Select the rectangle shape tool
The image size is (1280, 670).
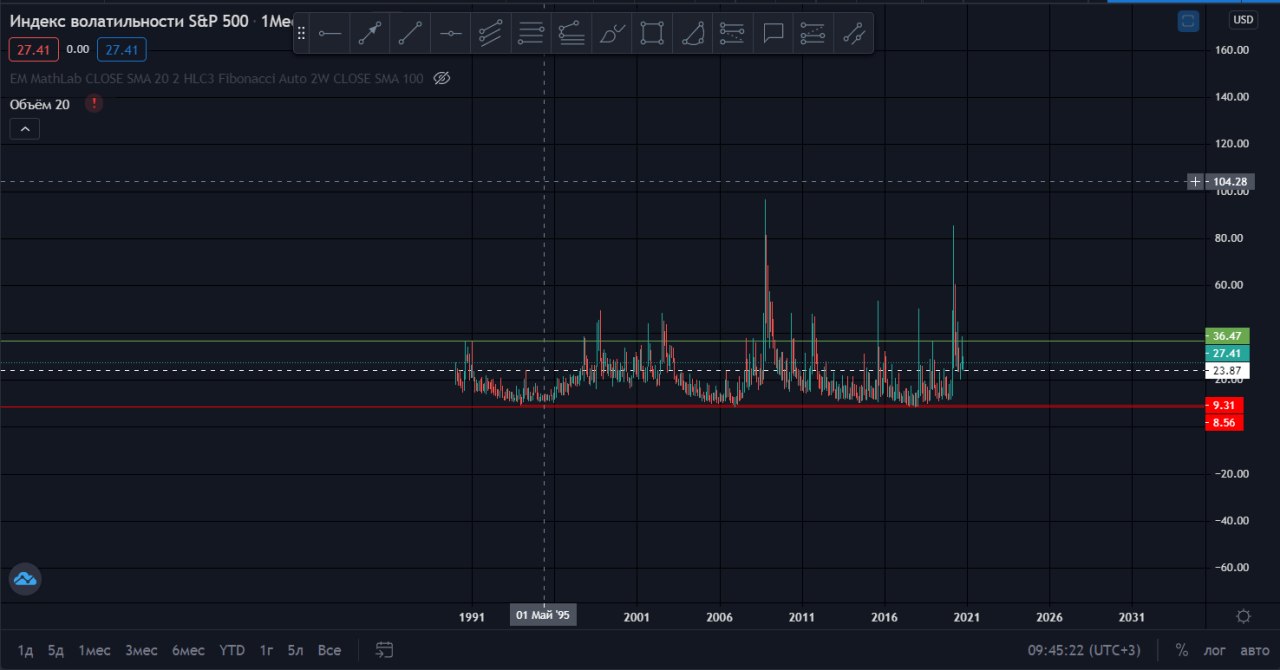point(652,33)
